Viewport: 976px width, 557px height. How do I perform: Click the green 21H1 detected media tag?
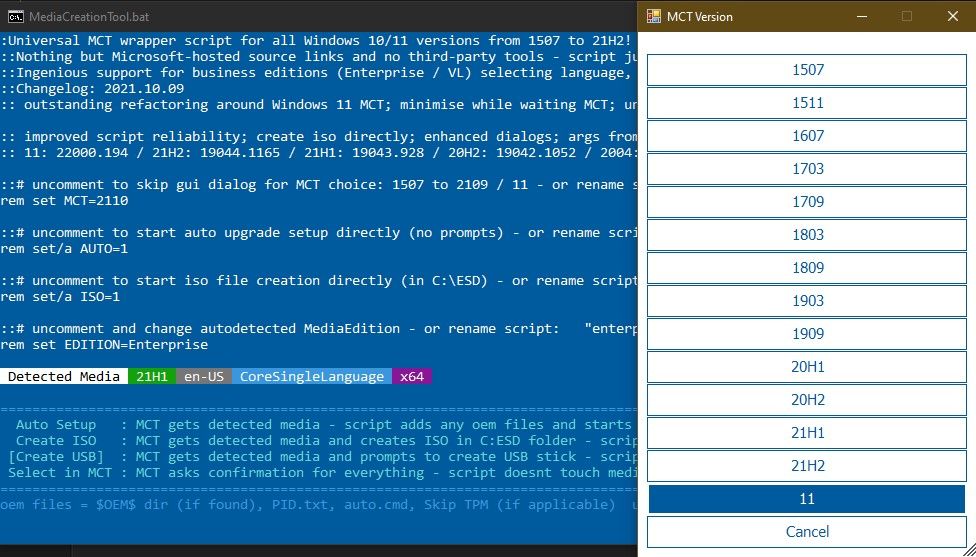pyautogui.click(x=152, y=377)
